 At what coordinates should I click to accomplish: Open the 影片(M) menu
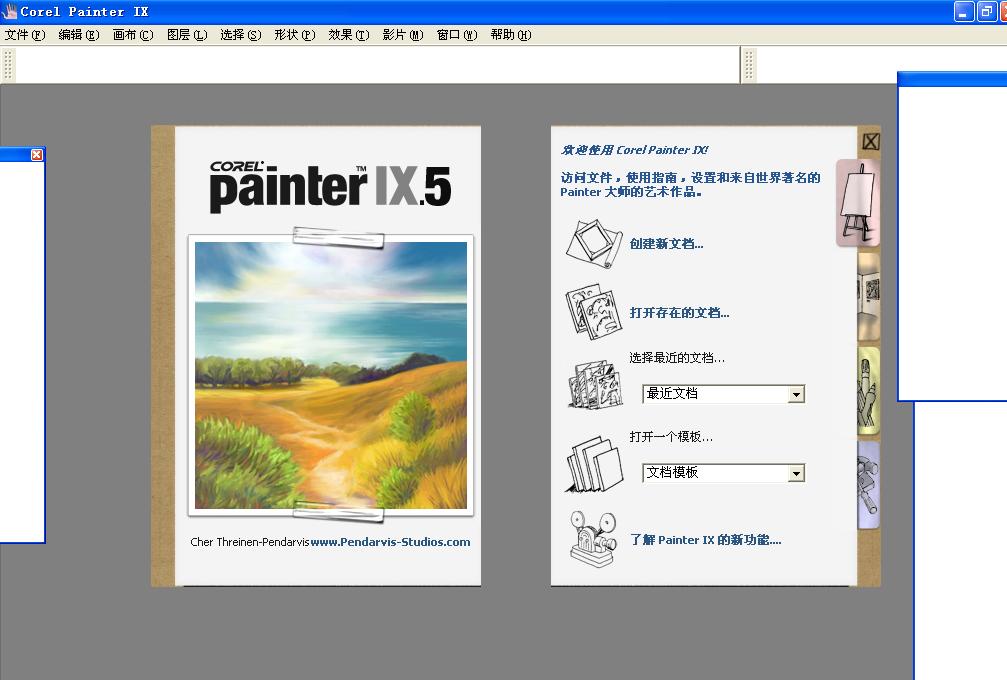(403, 35)
